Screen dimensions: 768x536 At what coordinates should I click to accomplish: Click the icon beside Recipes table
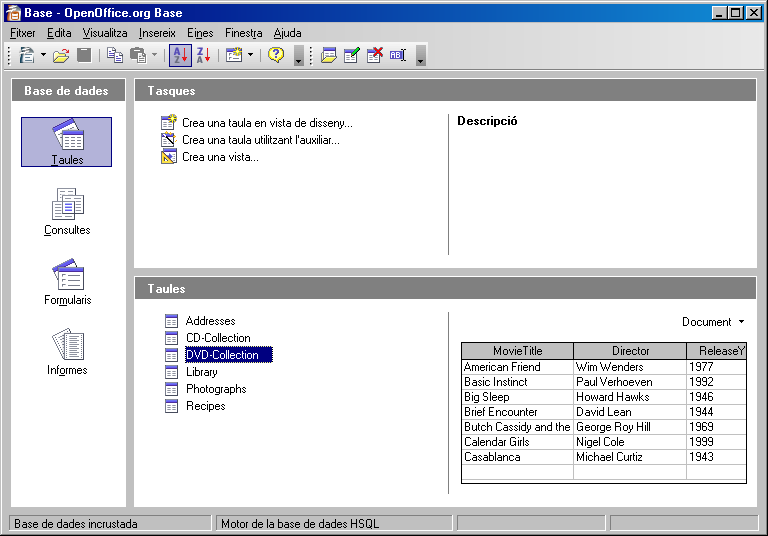click(171, 407)
